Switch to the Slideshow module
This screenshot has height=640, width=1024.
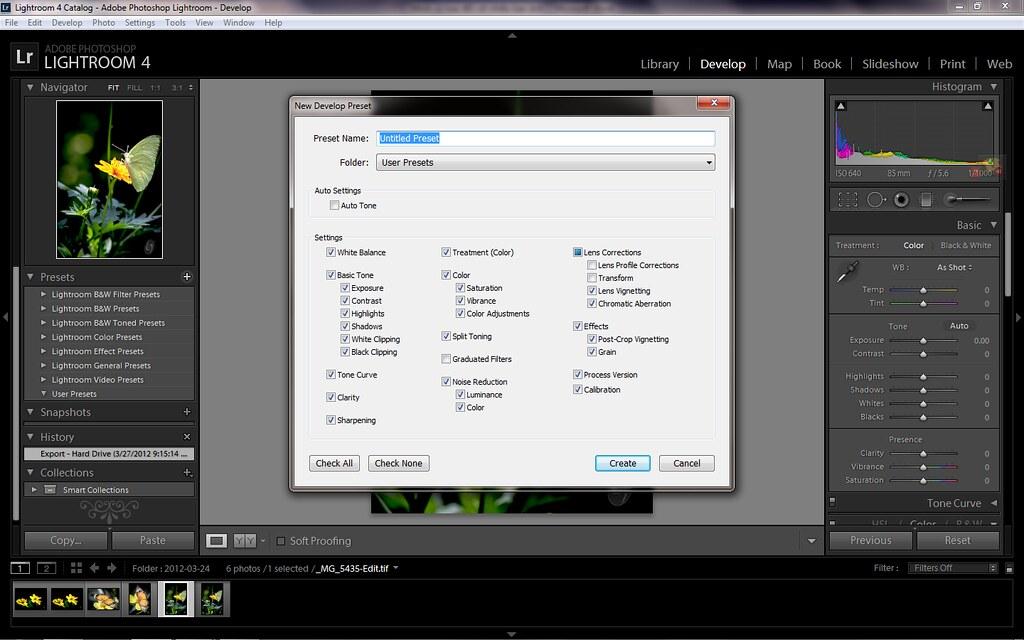click(x=890, y=64)
